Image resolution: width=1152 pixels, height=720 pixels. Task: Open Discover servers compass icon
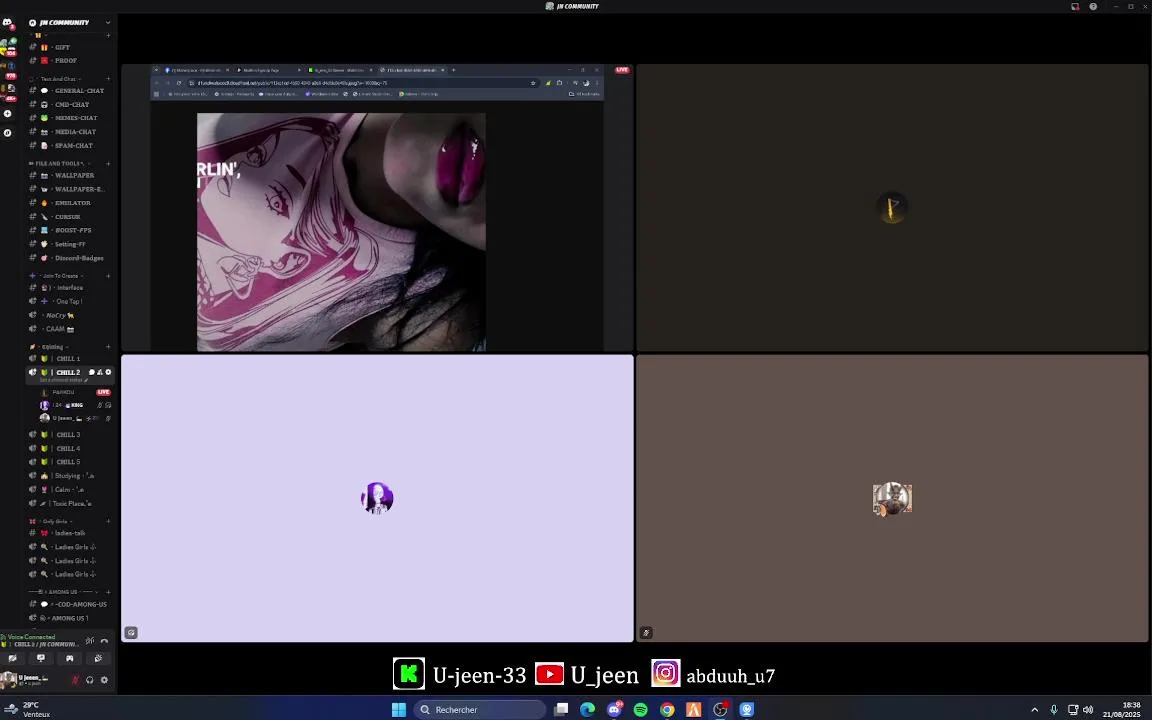tap(7, 133)
